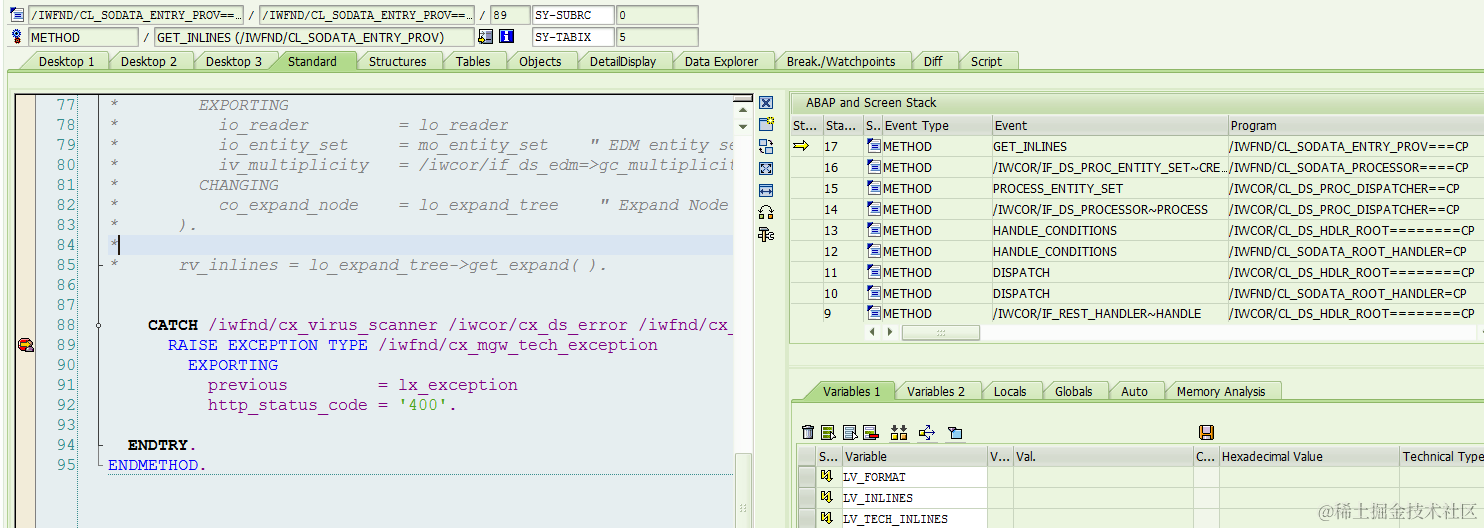Screen dimensions: 1484x528
Task: Open the Break./Watchpoints tab
Action: [841, 61]
